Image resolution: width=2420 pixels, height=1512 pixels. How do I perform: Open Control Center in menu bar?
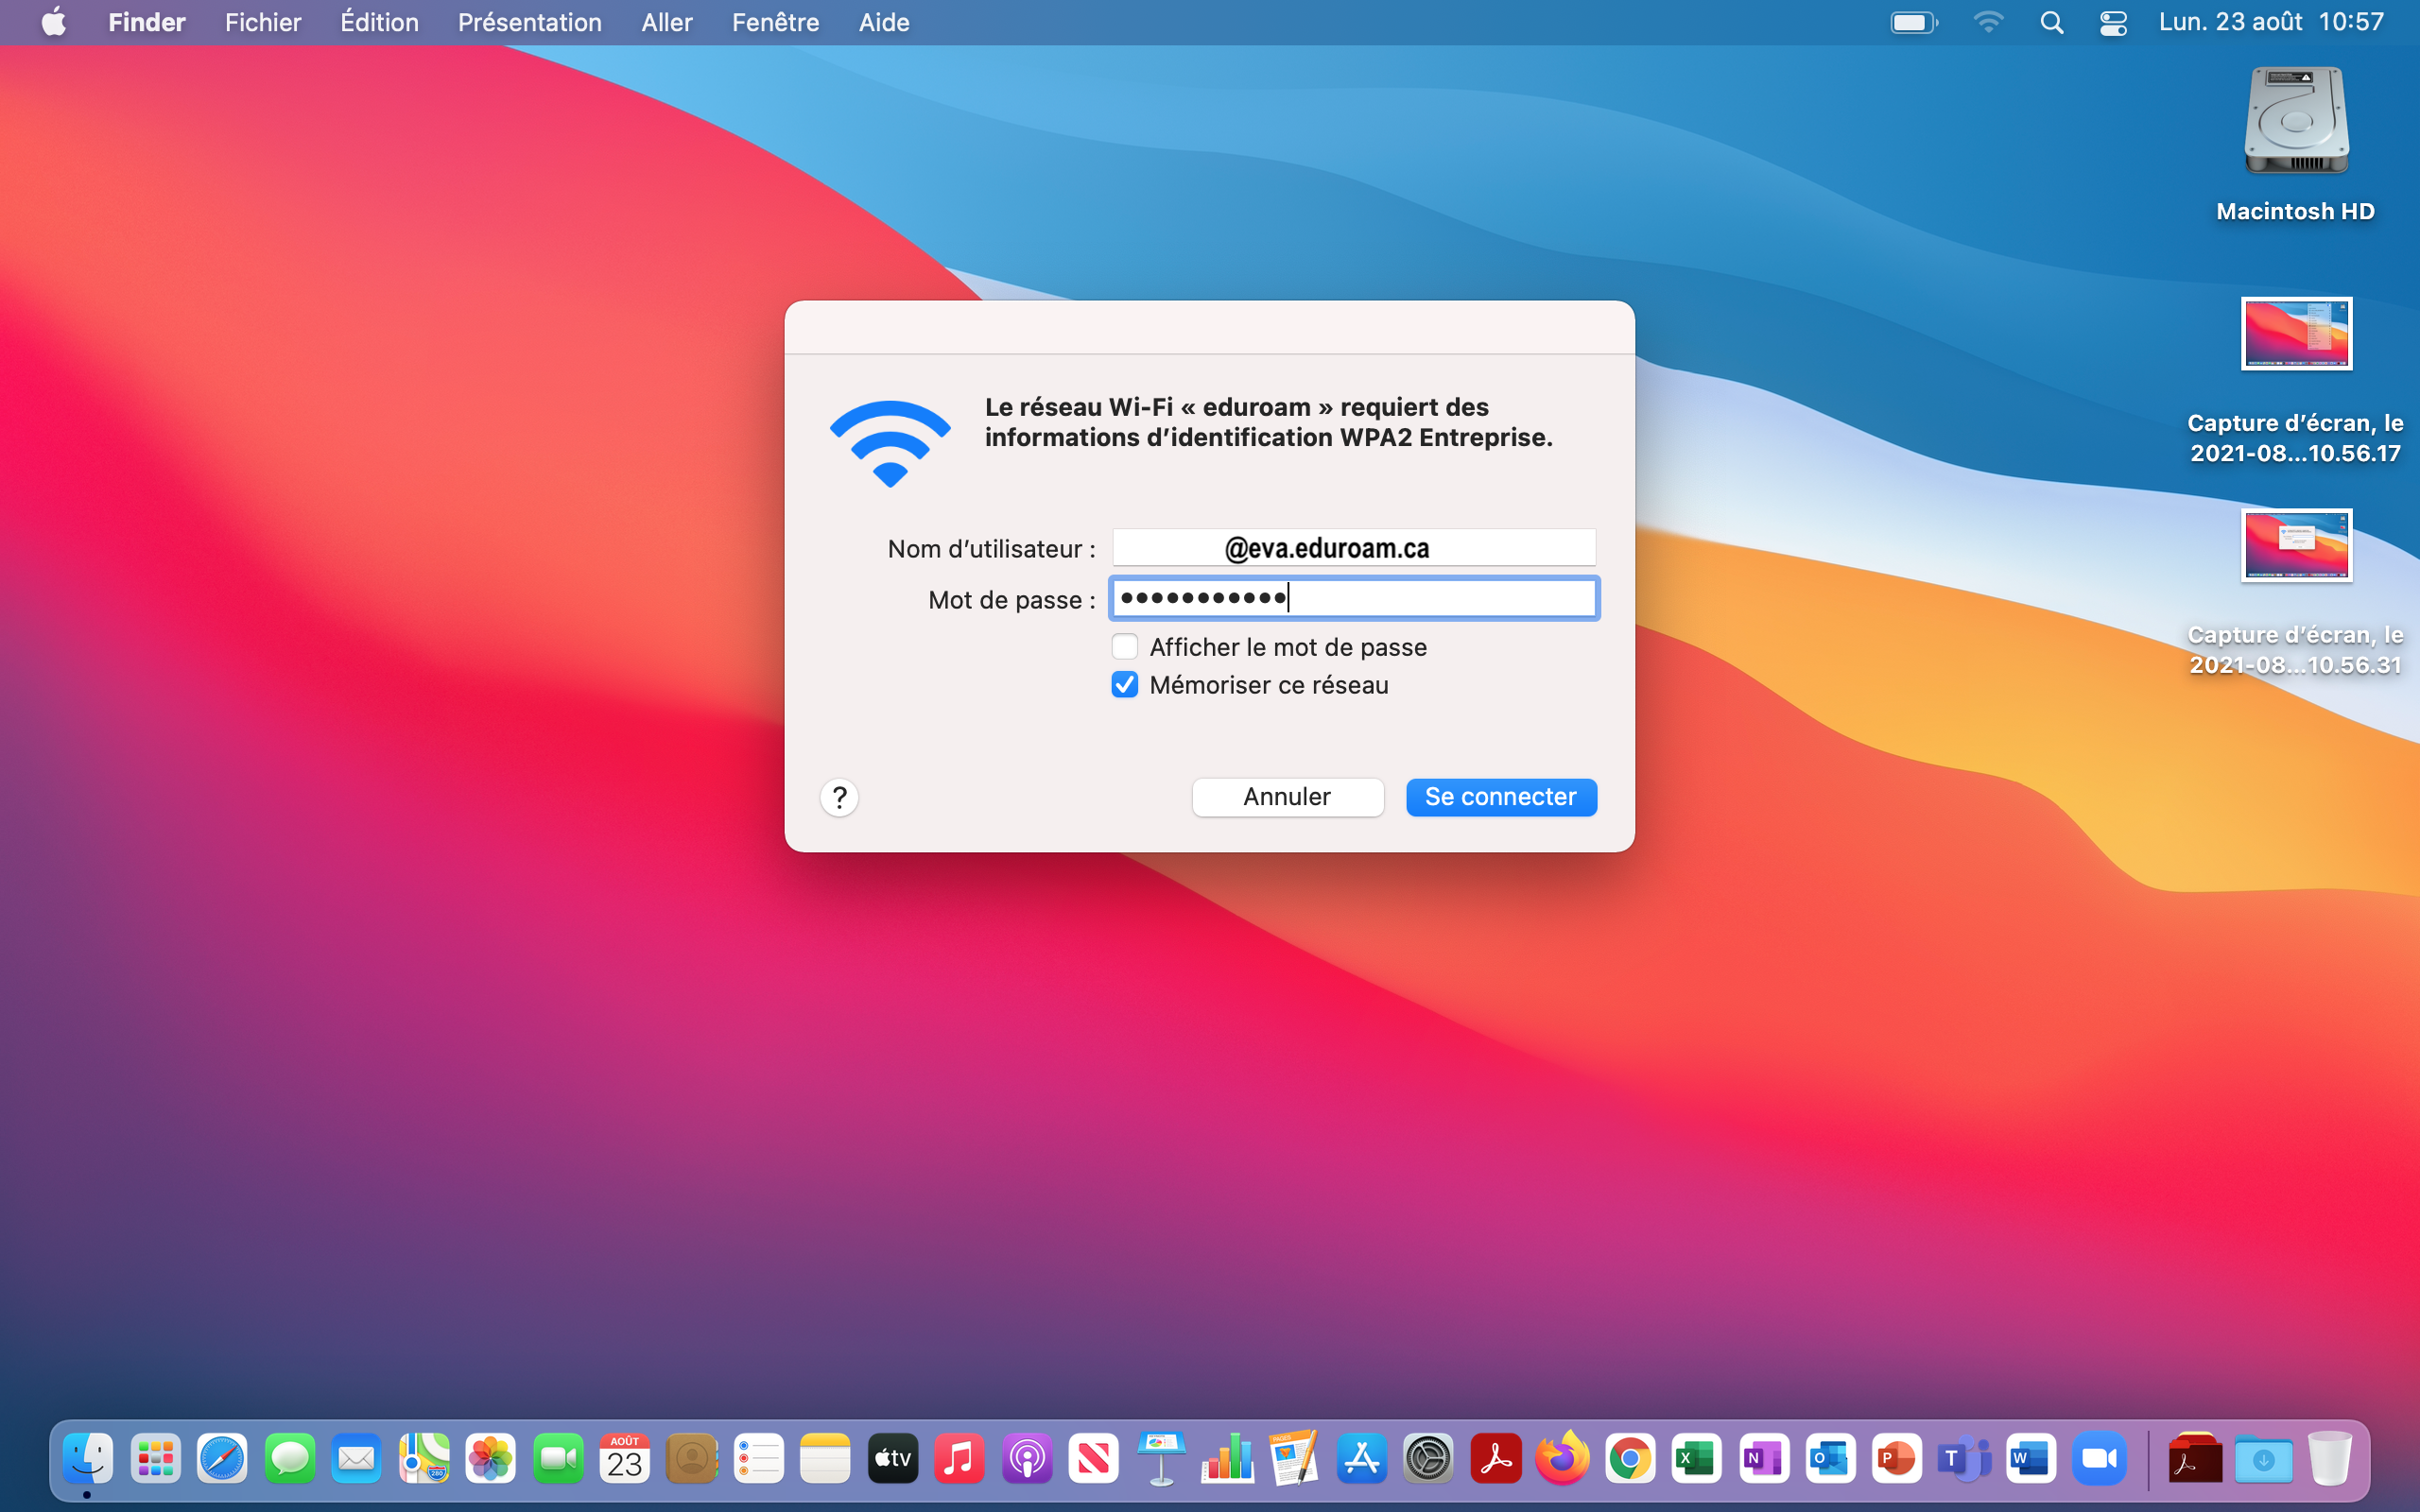[x=2113, y=22]
